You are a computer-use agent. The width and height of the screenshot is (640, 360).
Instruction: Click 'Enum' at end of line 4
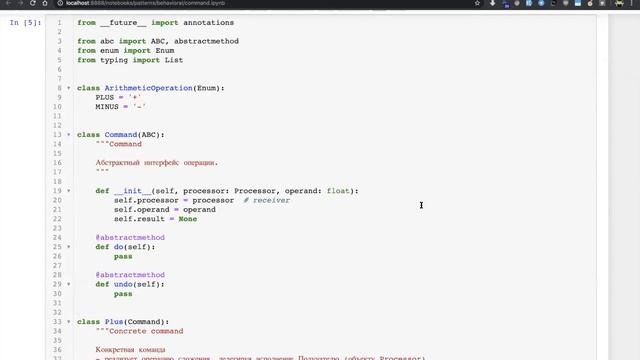[165, 51]
